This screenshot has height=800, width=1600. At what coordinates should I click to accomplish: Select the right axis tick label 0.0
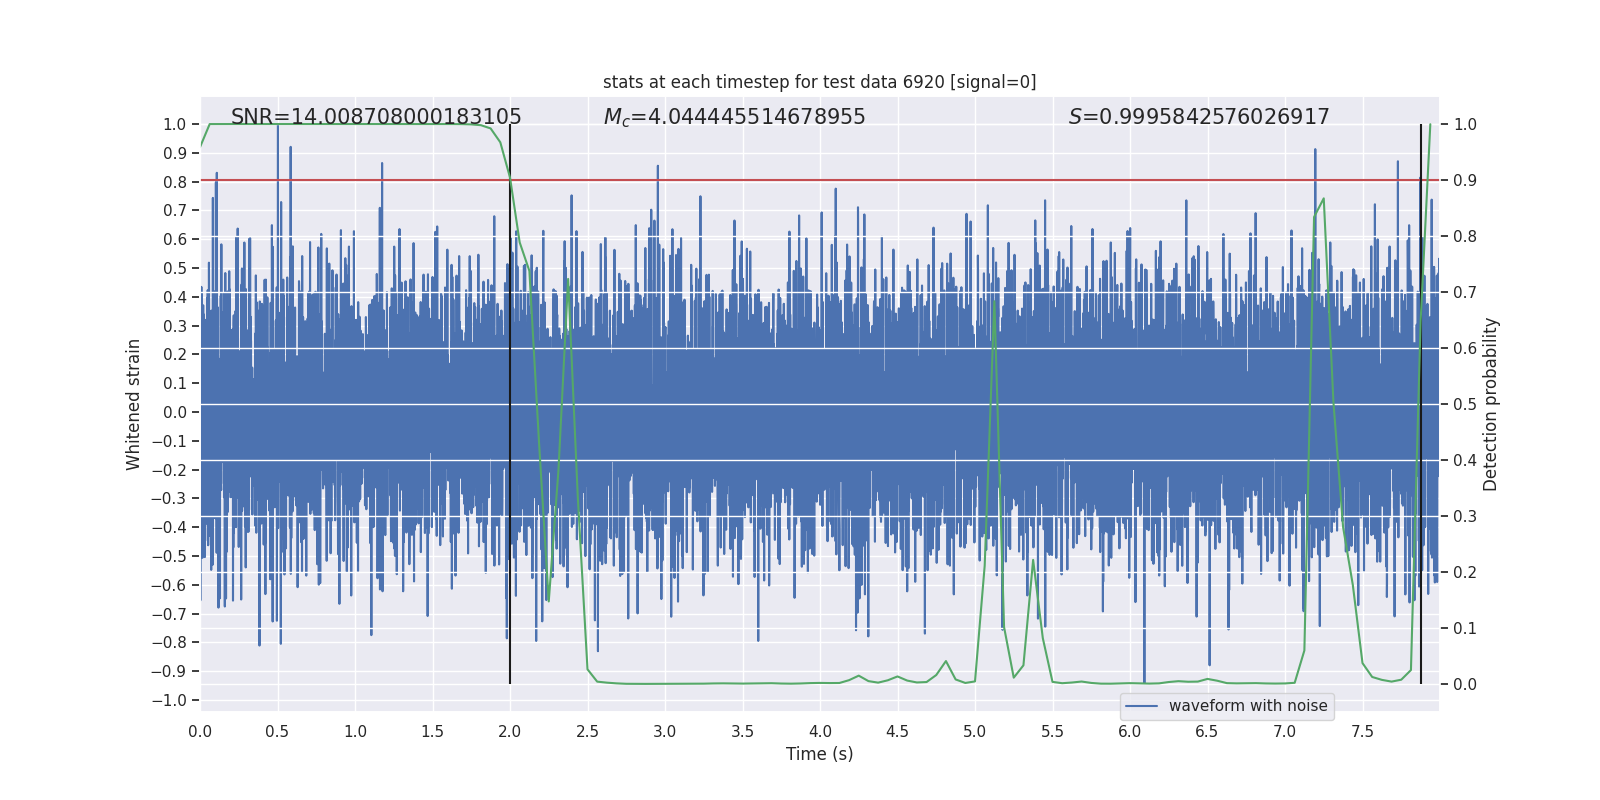[1465, 685]
